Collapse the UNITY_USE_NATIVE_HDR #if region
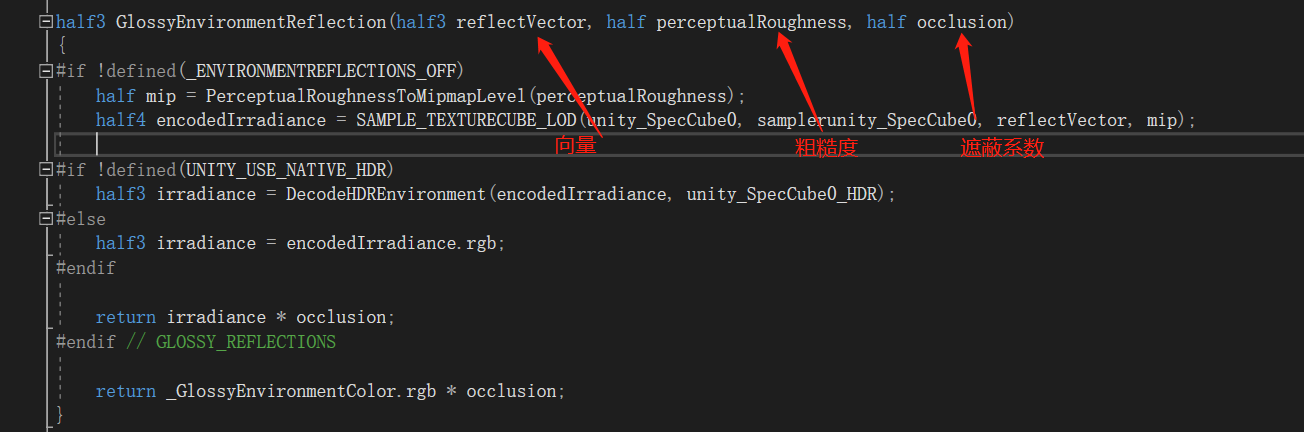Screen dimensions: 1304x432 point(45,170)
